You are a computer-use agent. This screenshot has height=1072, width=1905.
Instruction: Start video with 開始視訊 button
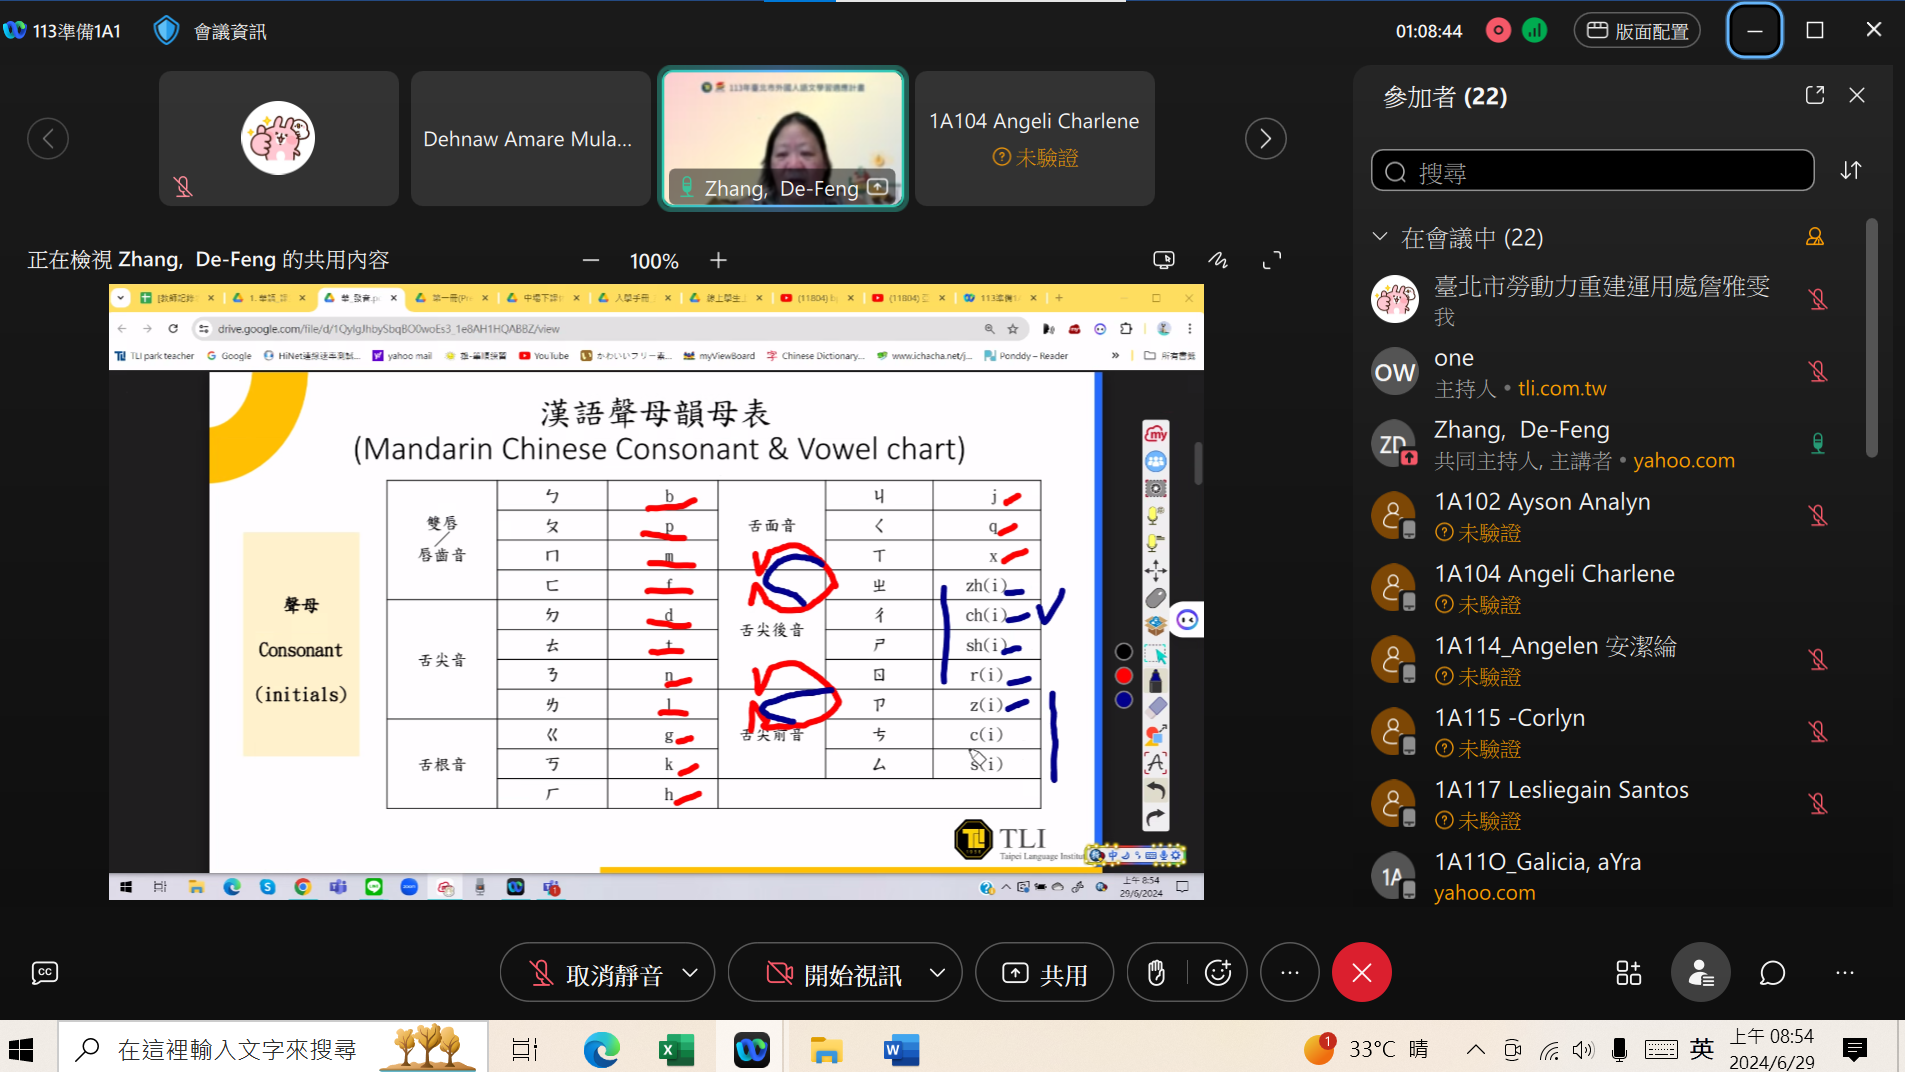pyautogui.click(x=834, y=973)
